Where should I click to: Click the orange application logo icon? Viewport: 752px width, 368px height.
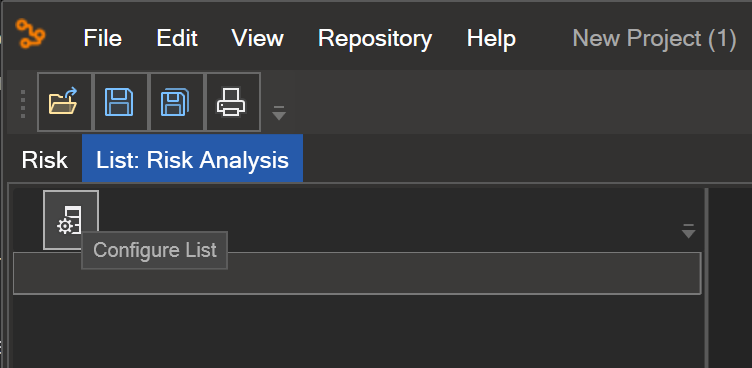[30, 33]
